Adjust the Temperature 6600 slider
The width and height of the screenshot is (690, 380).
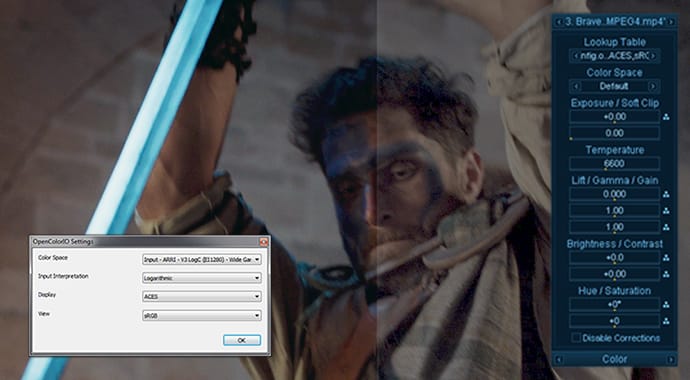pyautogui.click(x=614, y=164)
